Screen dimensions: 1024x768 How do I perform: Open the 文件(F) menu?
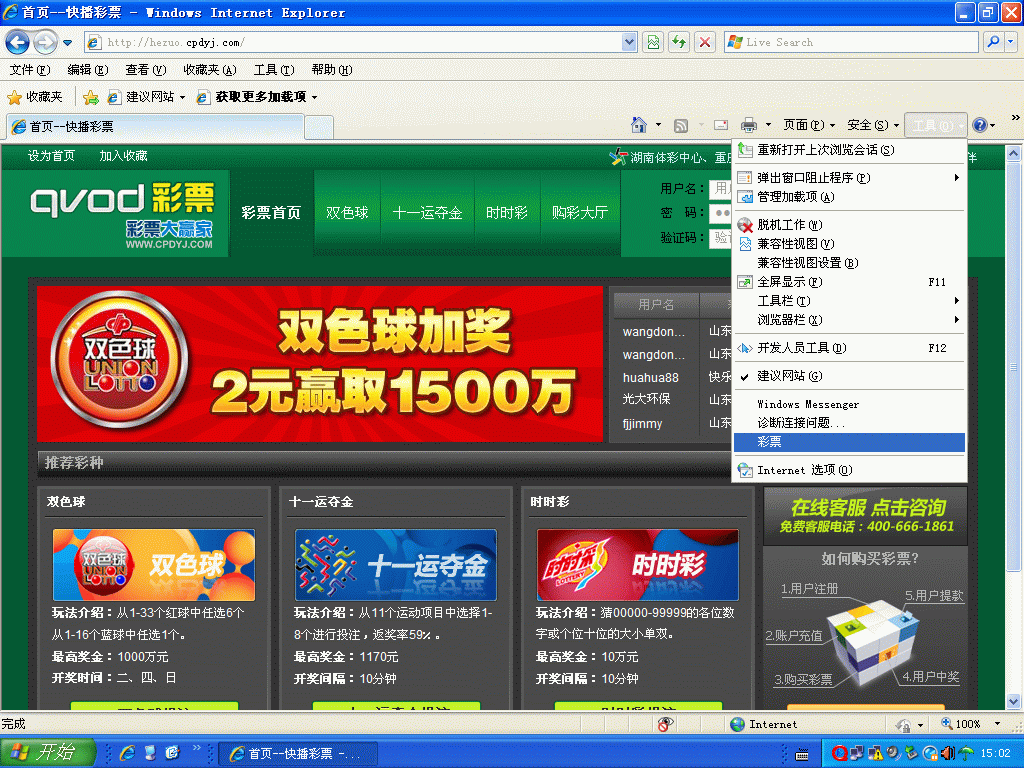coord(30,70)
